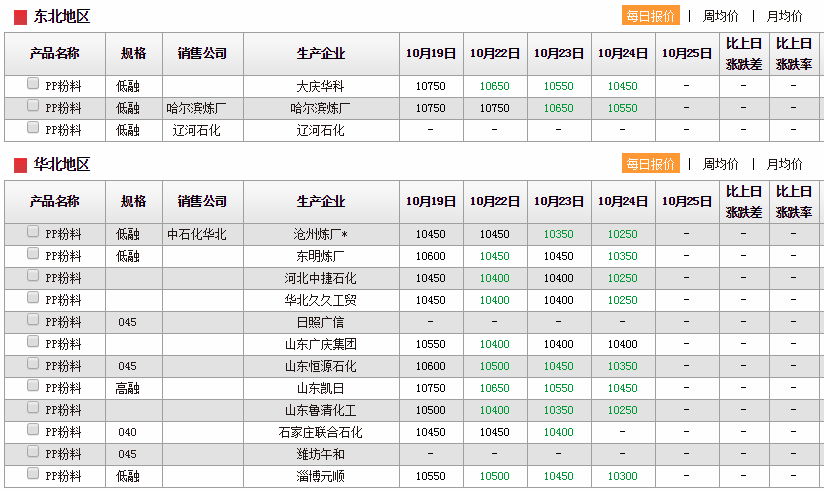
Task: Open 每日报价 tab in 东北地区 section
Action: pyautogui.click(x=651, y=16)
